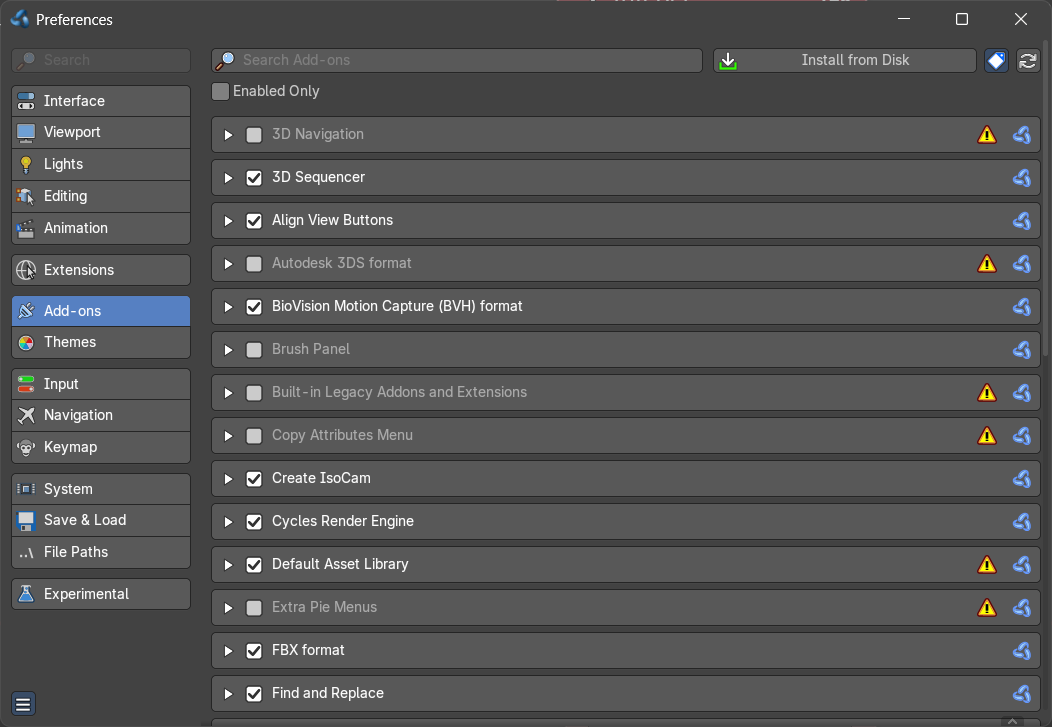
Task: Open the Extensions section
Action: click(x=101, y=270)
